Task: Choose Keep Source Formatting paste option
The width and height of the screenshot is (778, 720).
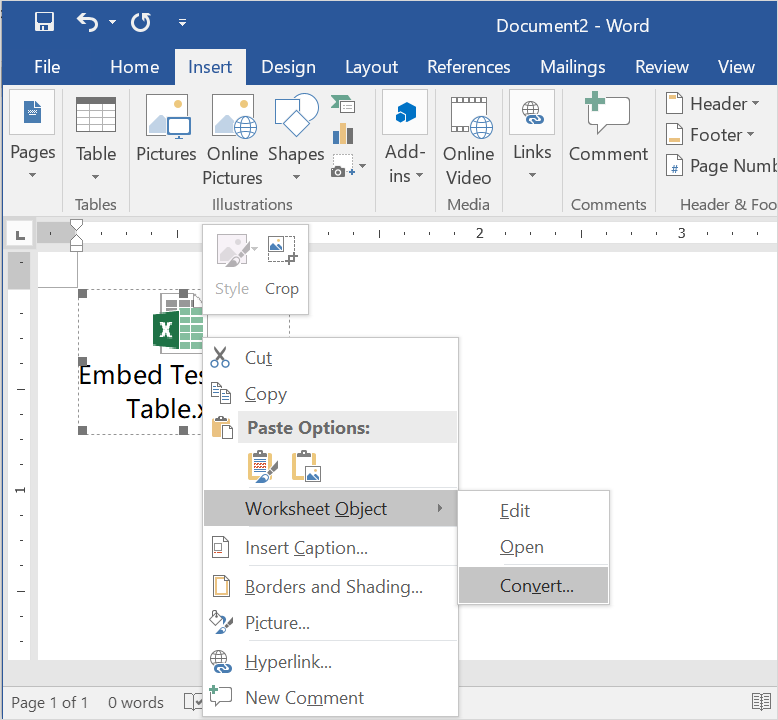Action: 262,467
